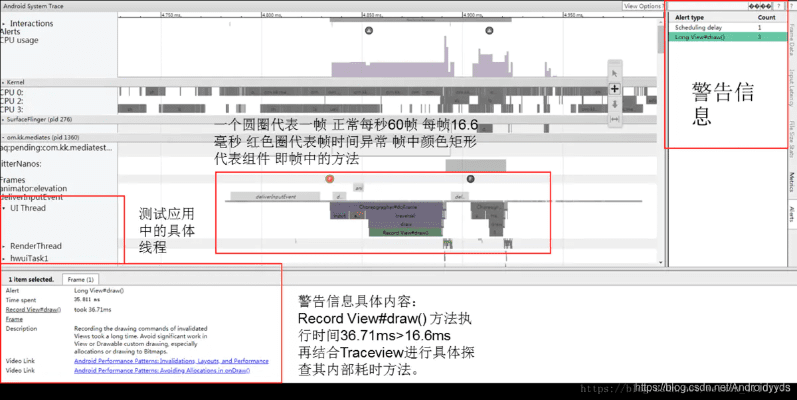This screenshot has width=797, height=400.
Task: Click the CPU 3 track label
Action: pos(12,109)
